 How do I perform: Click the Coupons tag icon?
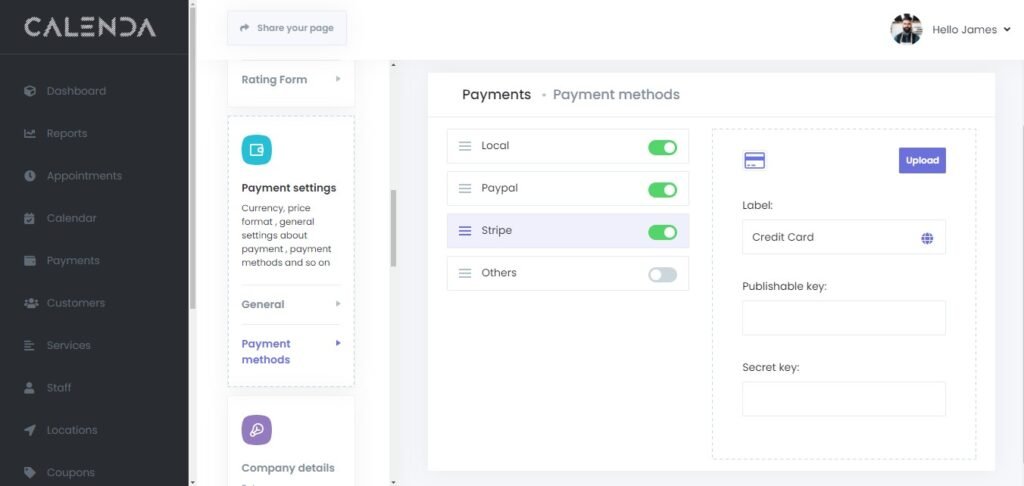[29, 472]
